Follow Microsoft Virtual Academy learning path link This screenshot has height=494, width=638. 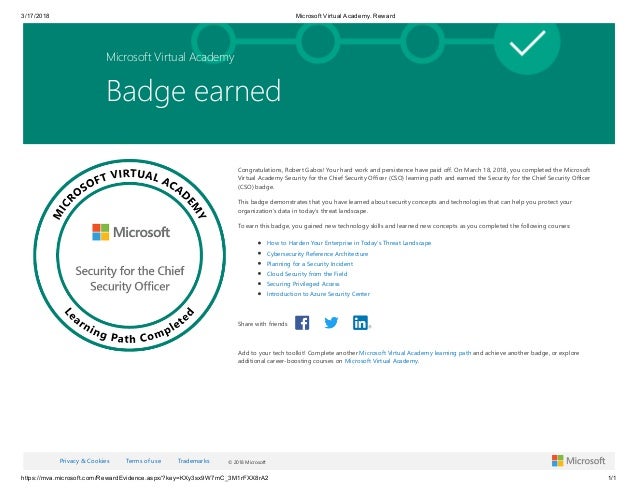coord(415,353)
